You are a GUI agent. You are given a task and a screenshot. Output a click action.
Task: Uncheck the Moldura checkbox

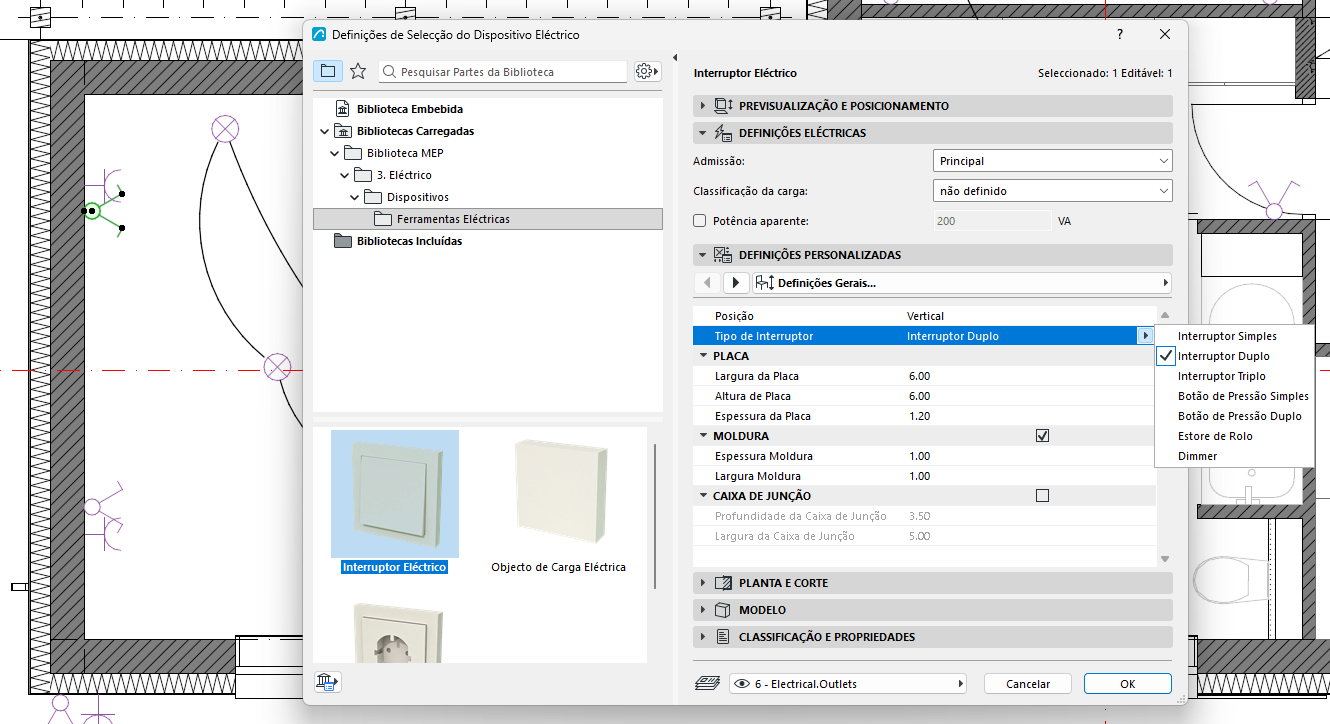tap(1042, 436)
